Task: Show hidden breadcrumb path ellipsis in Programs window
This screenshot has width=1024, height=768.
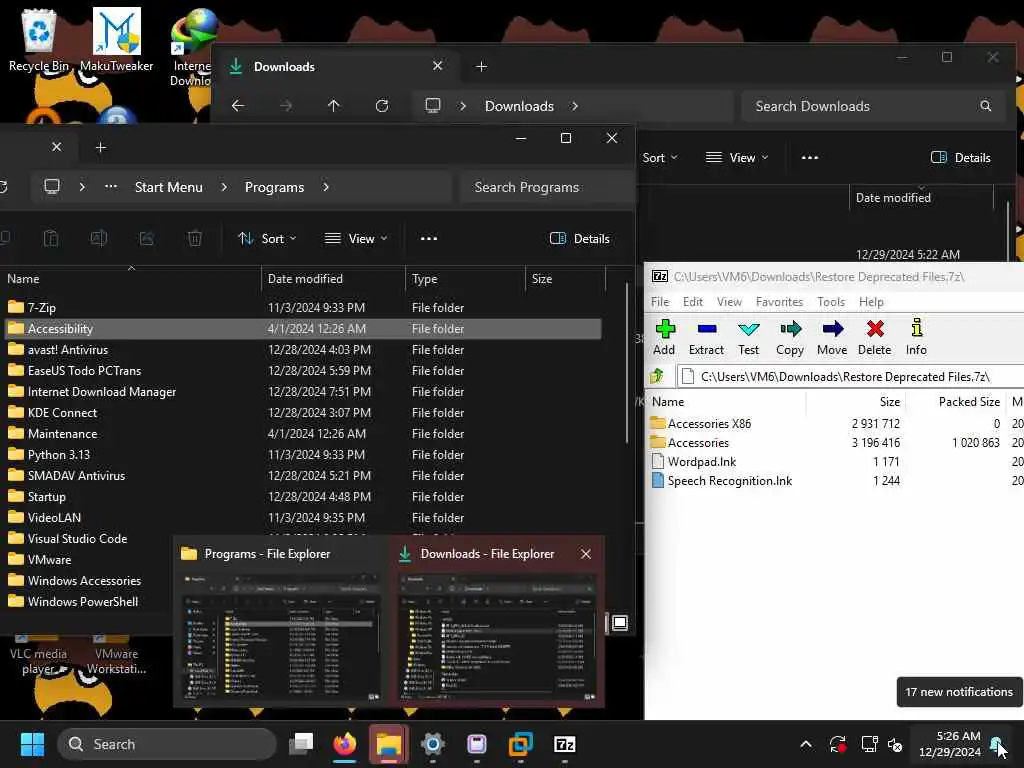Action: [111, 187]
